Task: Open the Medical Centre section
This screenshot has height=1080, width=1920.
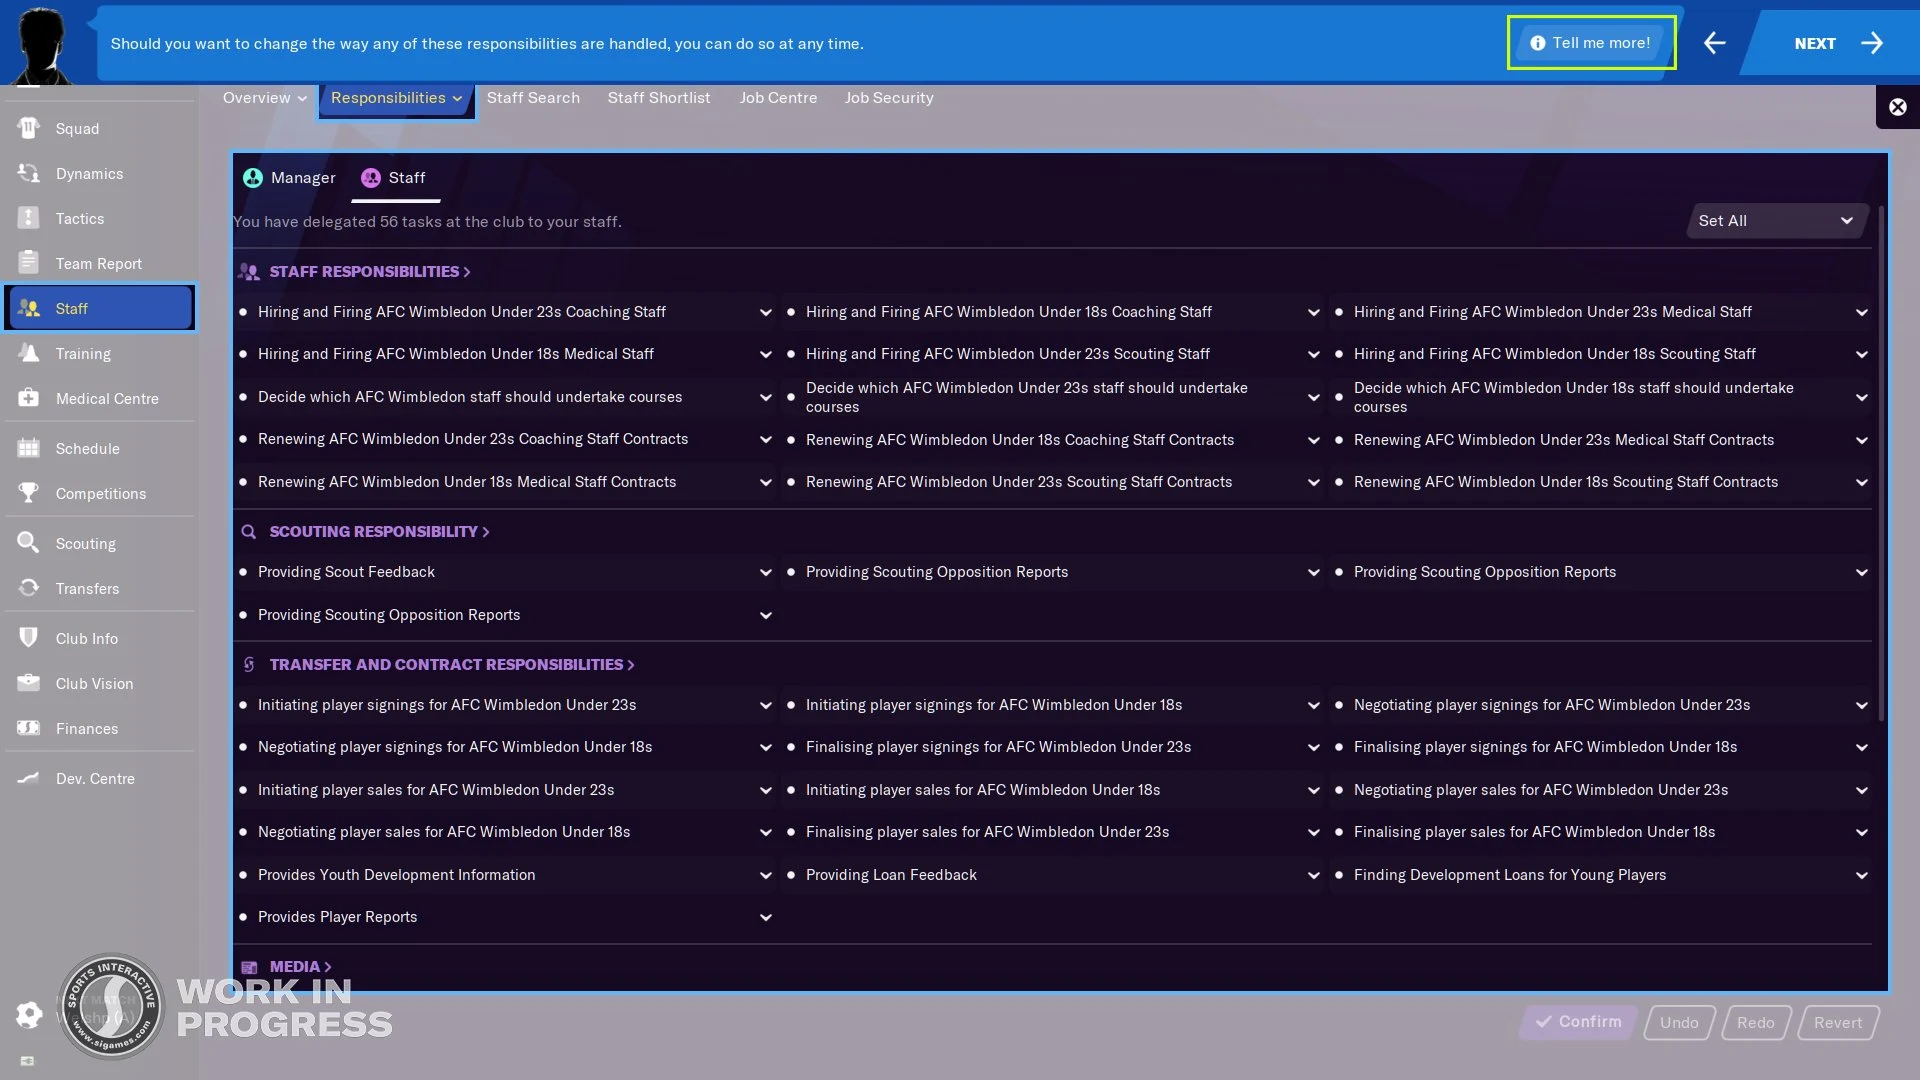Action: [x=107, y=398]
